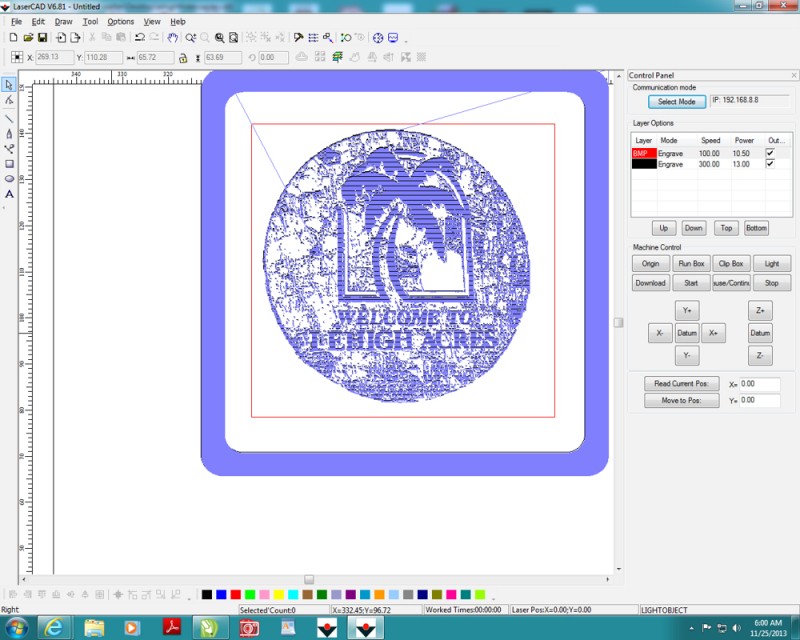Select the Ellipse drawing tool
The width and height of the screenshot is (800, 640).
click(x=9, y=178)
